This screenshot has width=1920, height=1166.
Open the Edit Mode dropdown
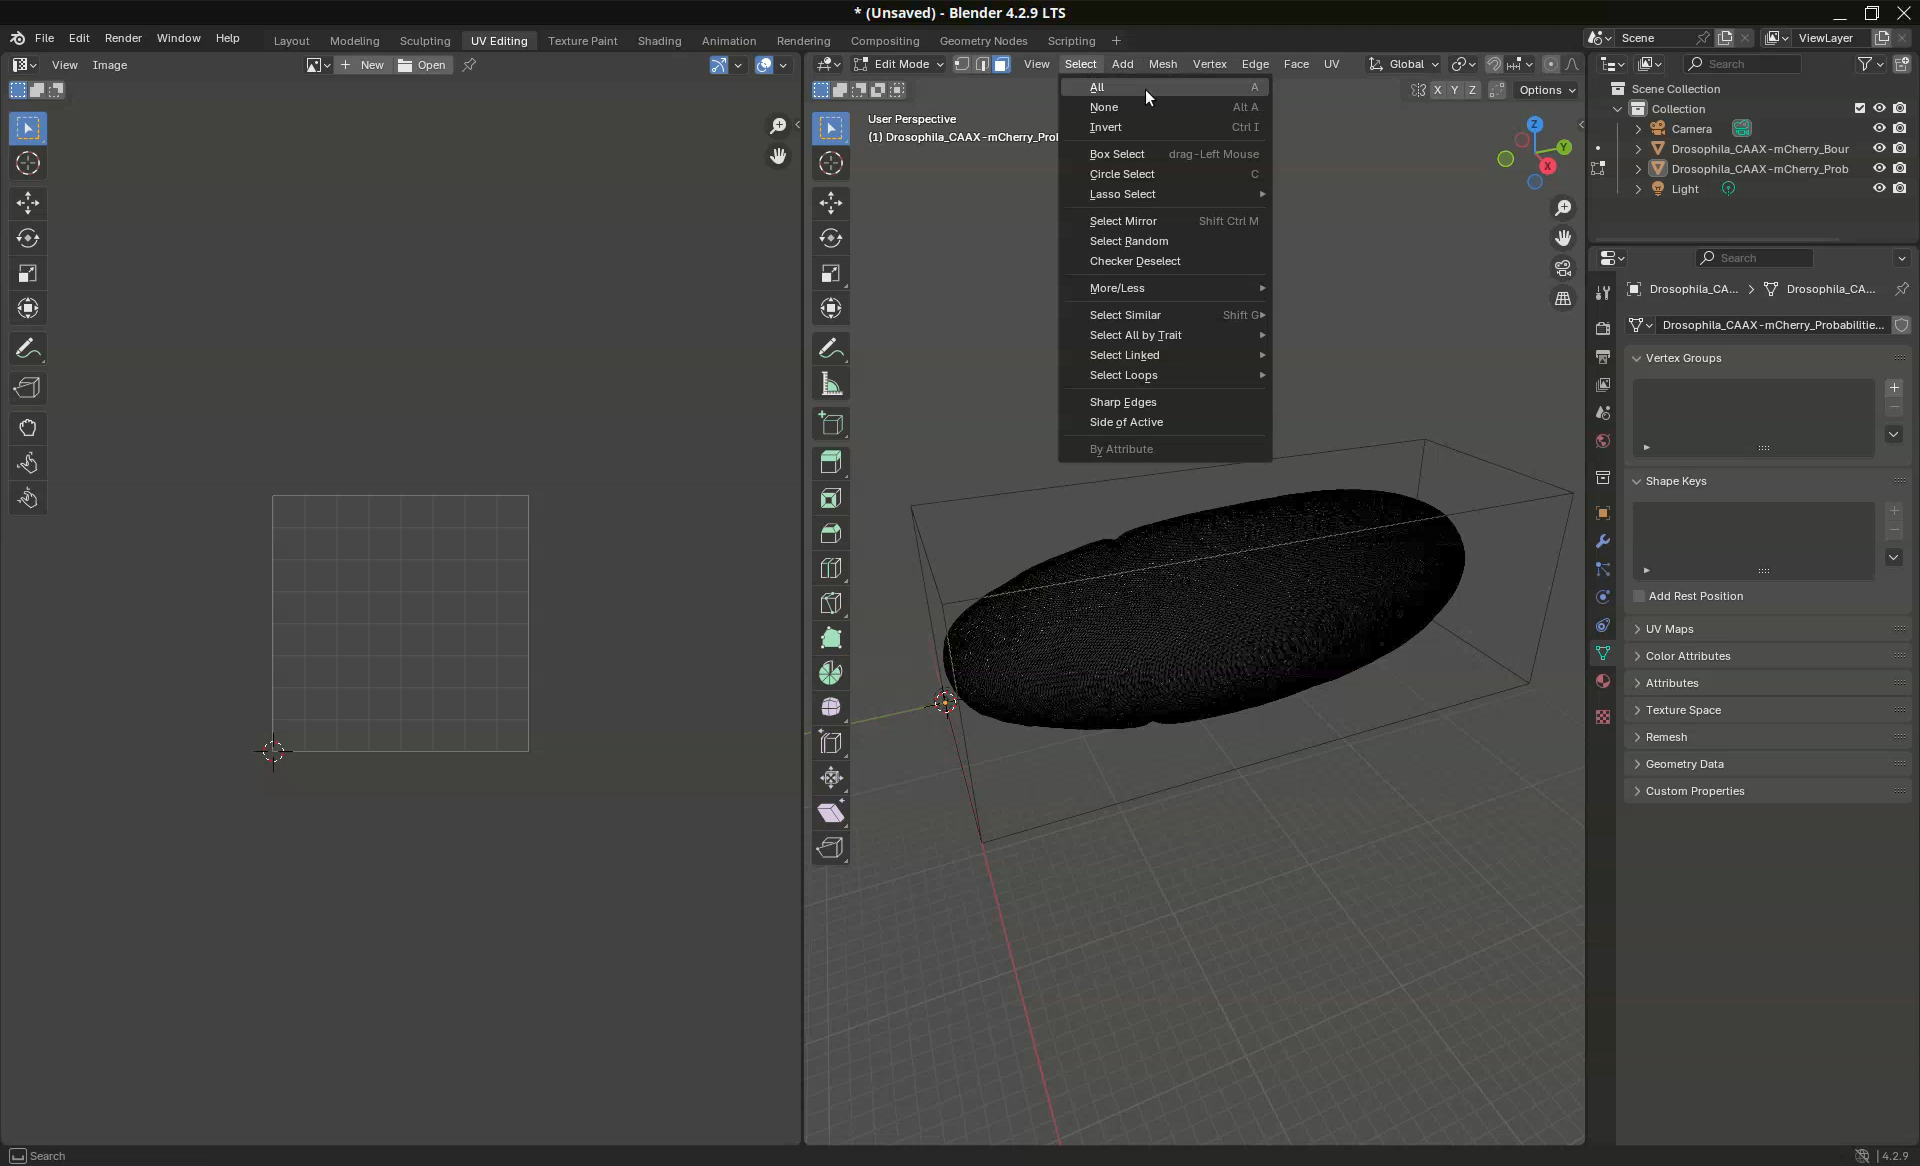[898, 64]
